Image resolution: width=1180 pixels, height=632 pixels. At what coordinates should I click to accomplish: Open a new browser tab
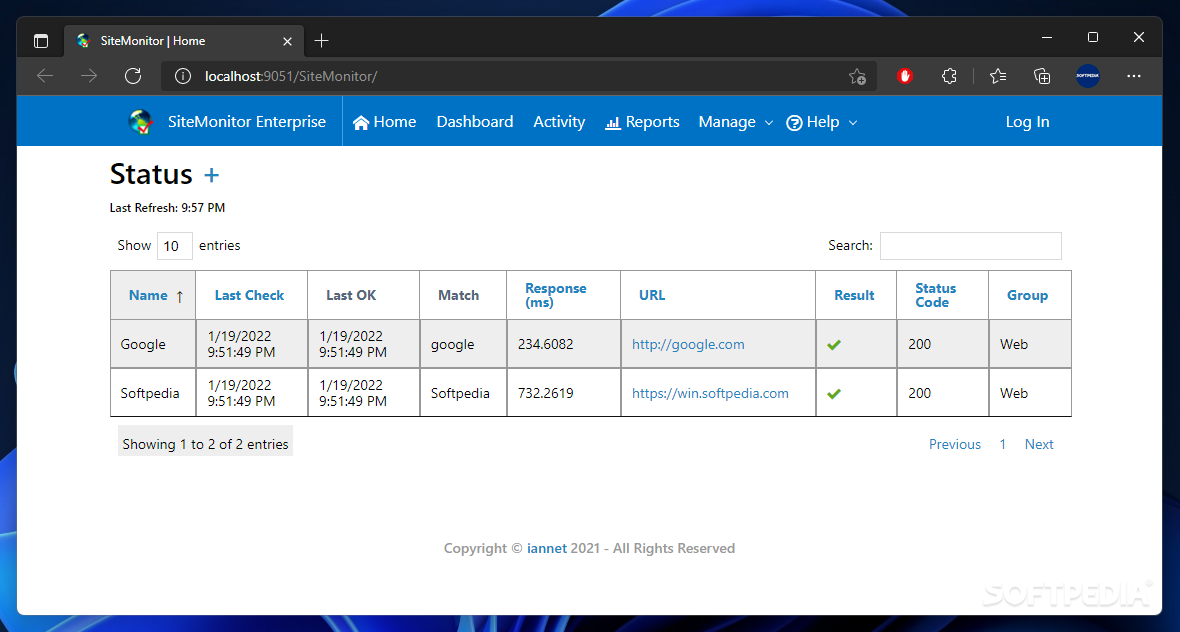(x=321, y=41)
